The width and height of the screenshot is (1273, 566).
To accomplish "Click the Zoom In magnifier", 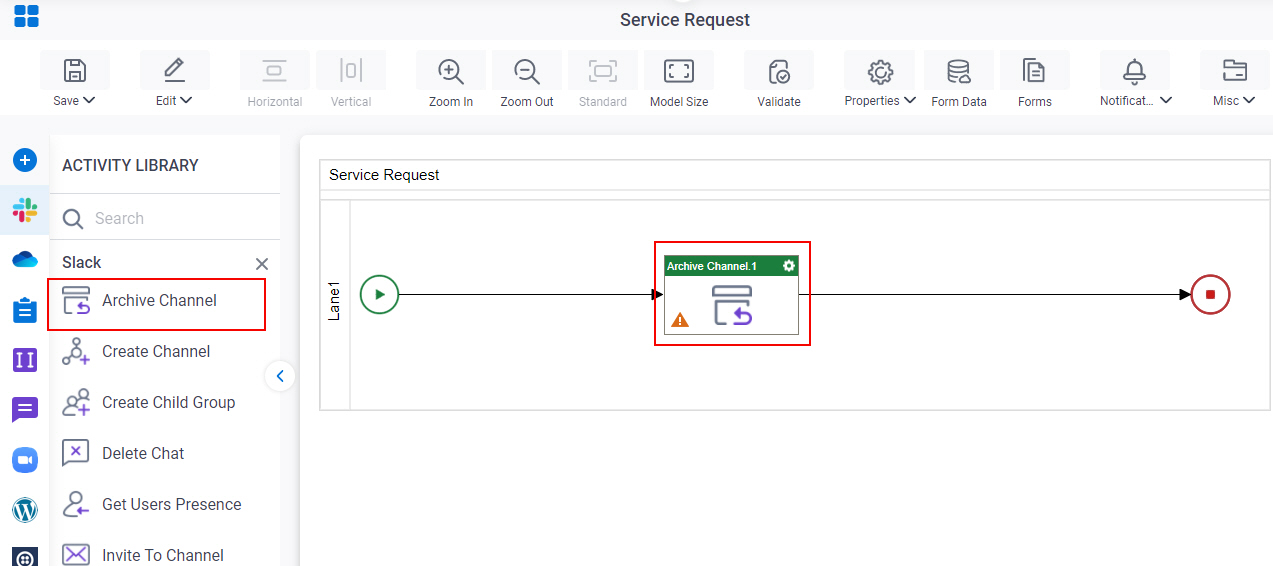I will click(451, 71).
